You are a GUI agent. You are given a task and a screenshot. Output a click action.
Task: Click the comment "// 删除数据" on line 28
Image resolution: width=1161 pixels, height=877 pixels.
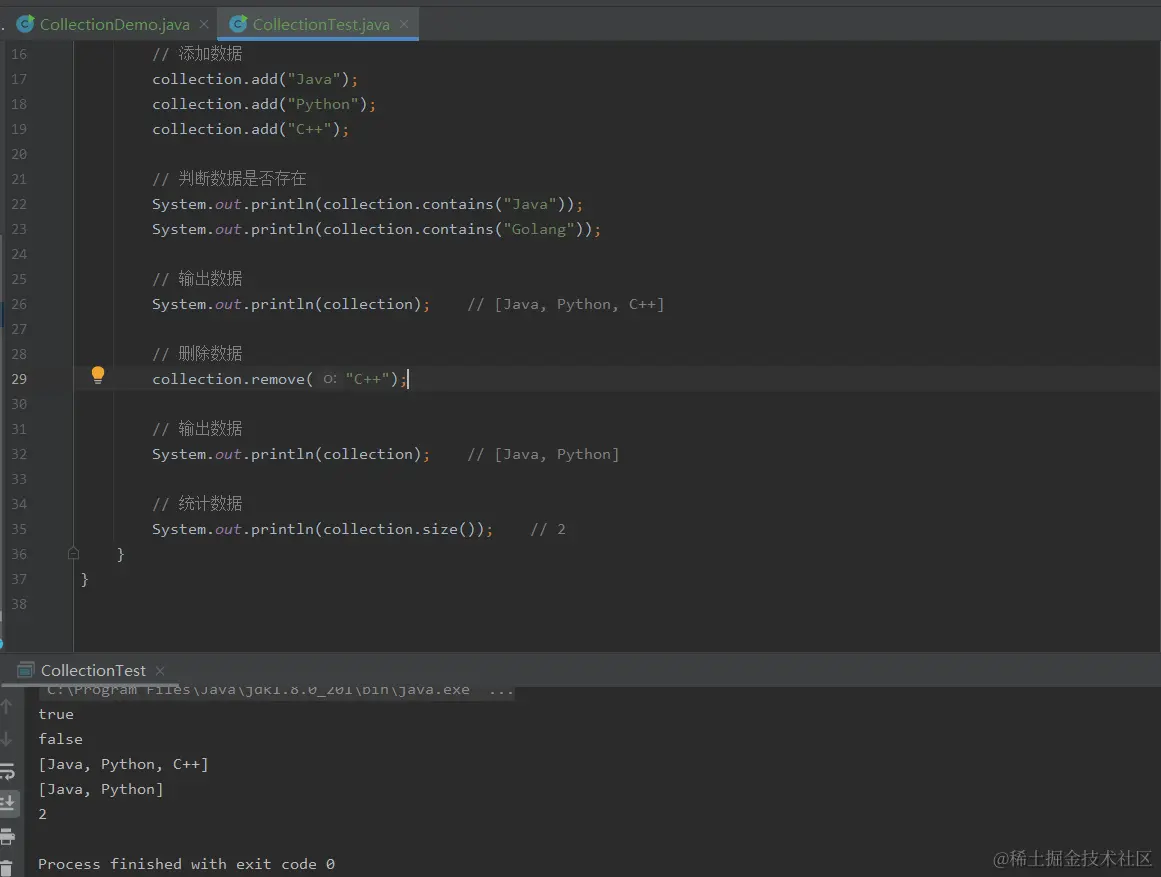coord(197,353)
